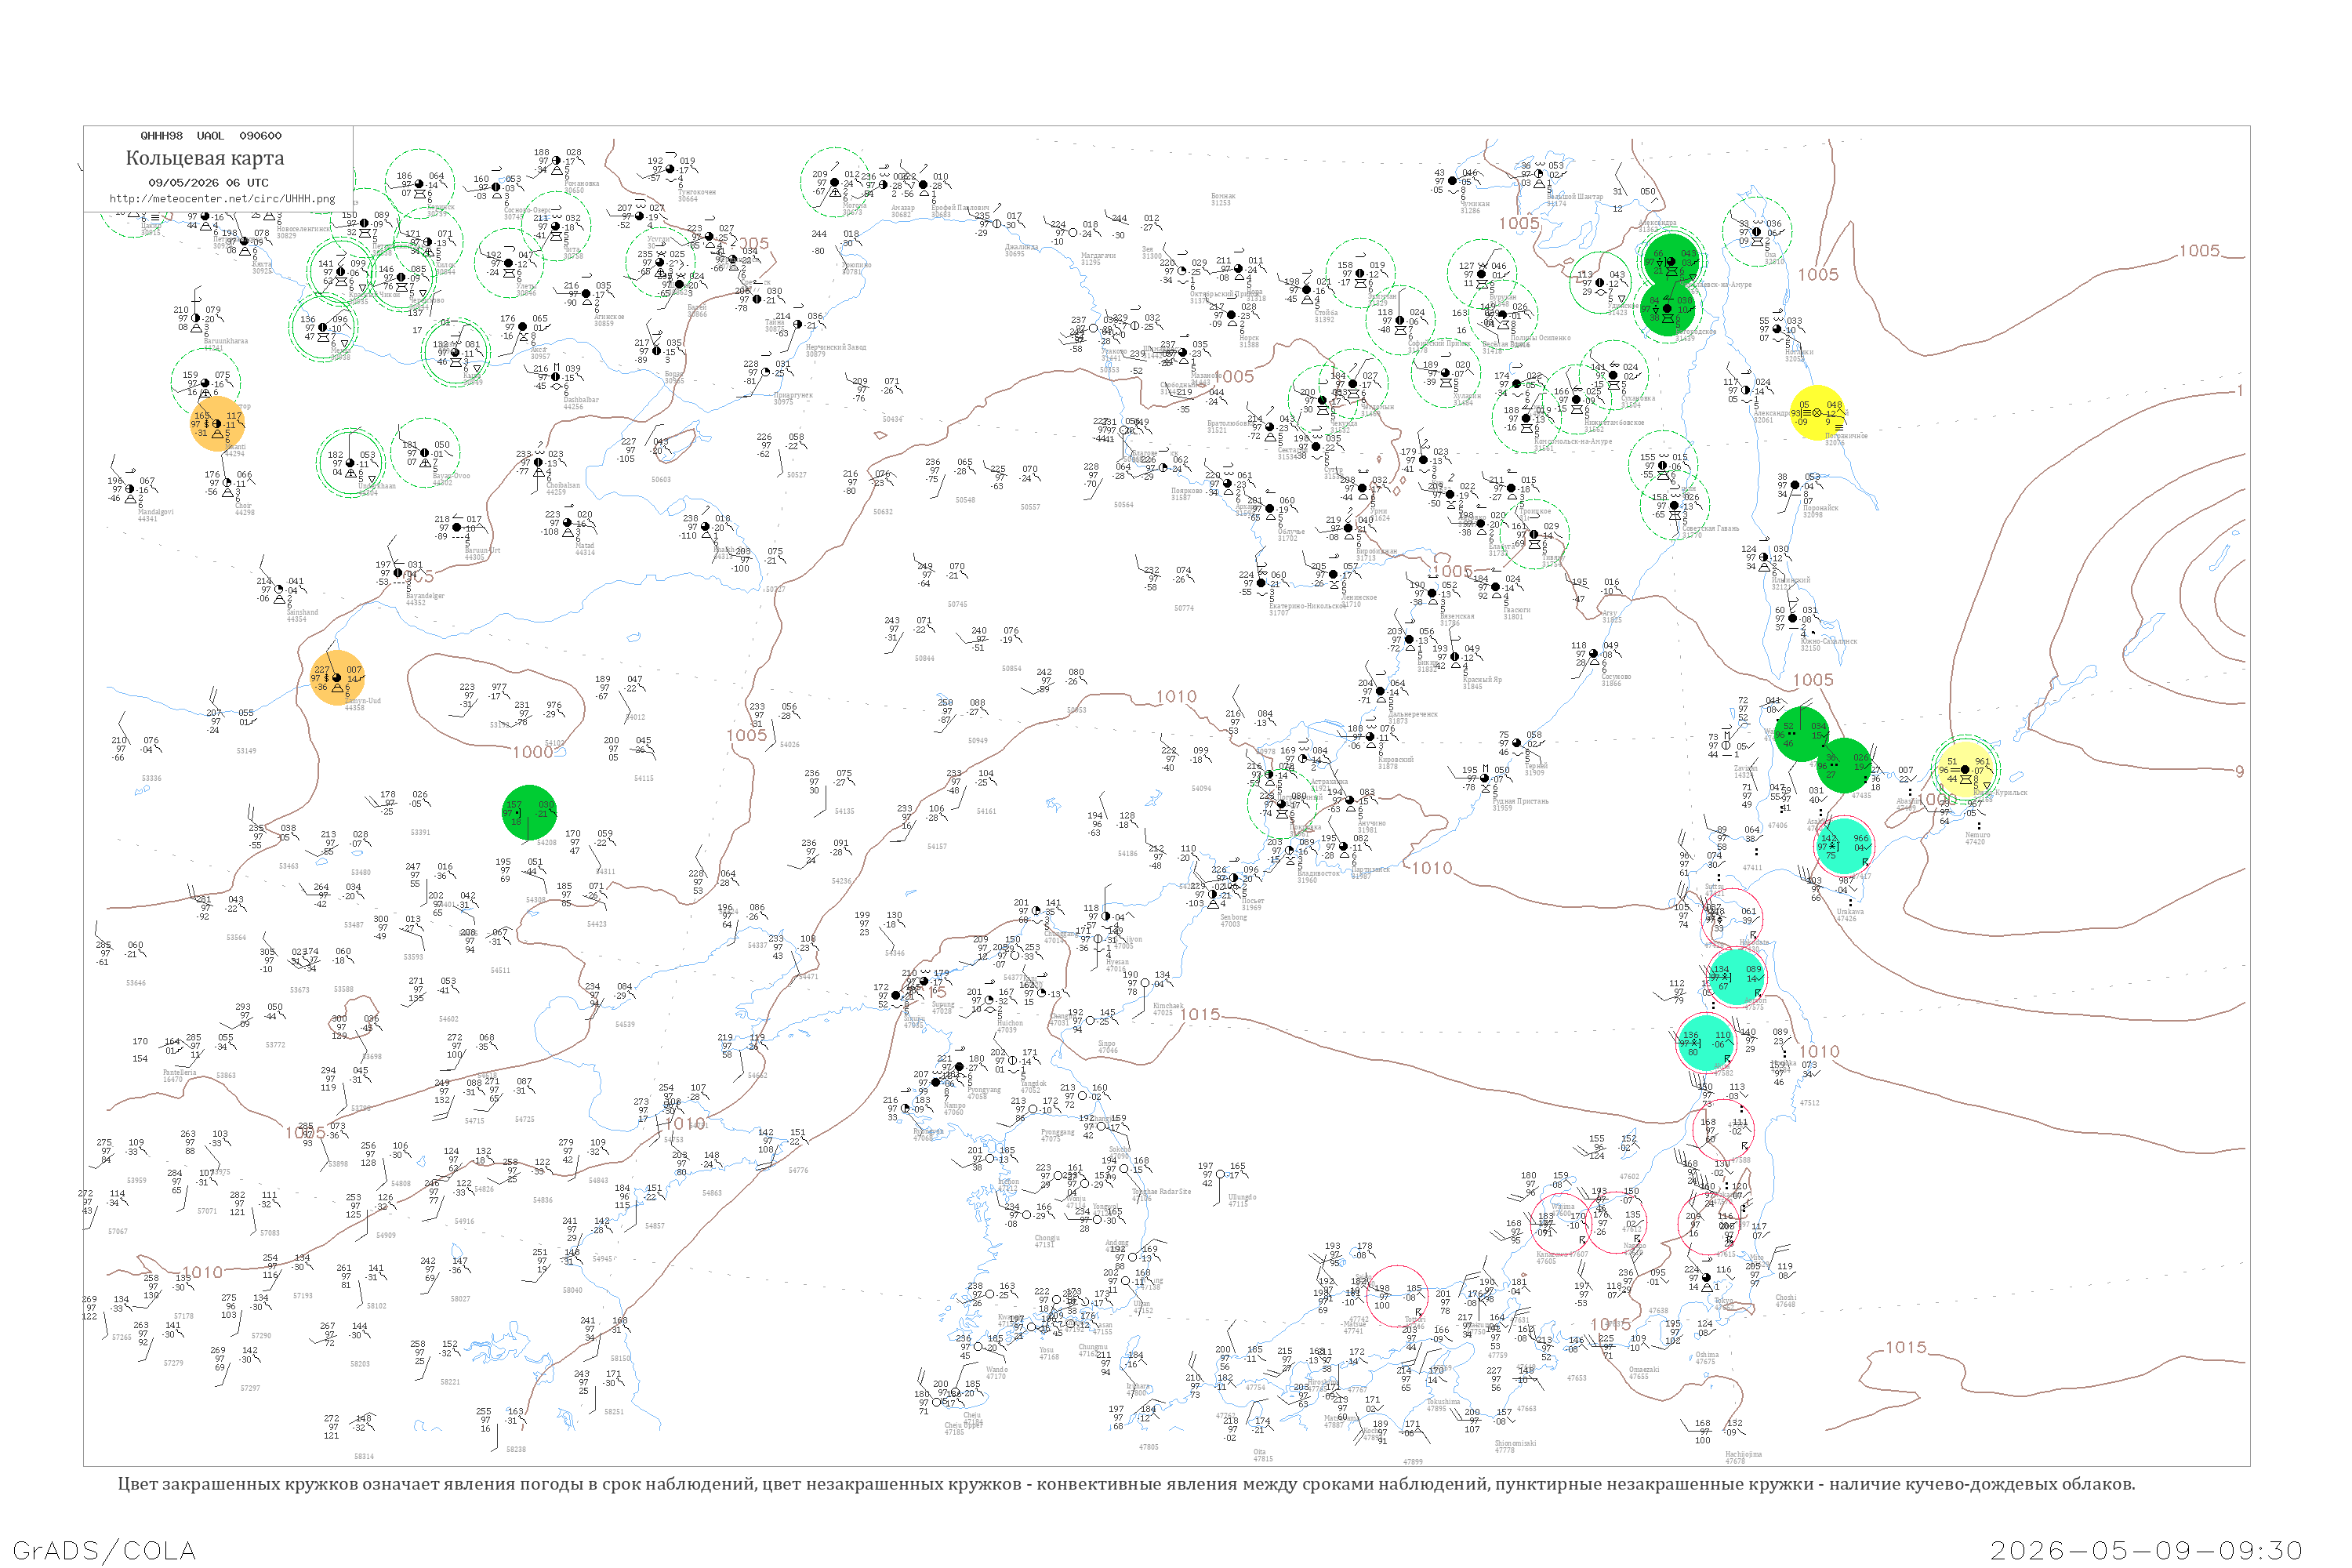2352x1568 pixels.
Task: Select the station marker at Dashbalbar
Action: tap(556, 377)
